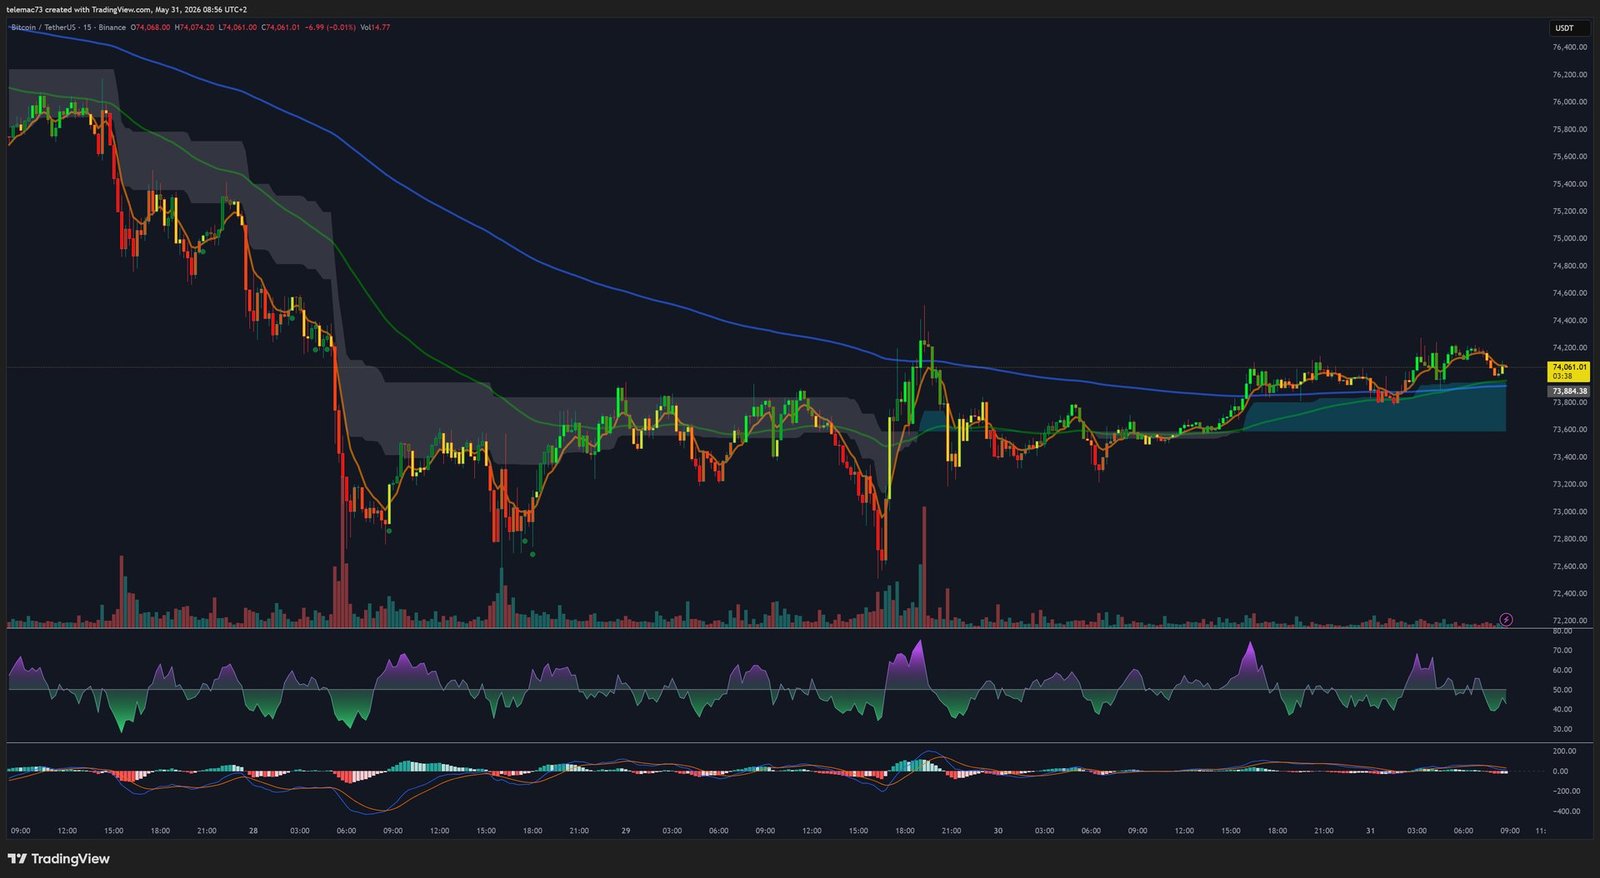The width and height of the screenshot is (1600, 878).
Task: Click the low value L74,061.00
Action: point(238,27)
